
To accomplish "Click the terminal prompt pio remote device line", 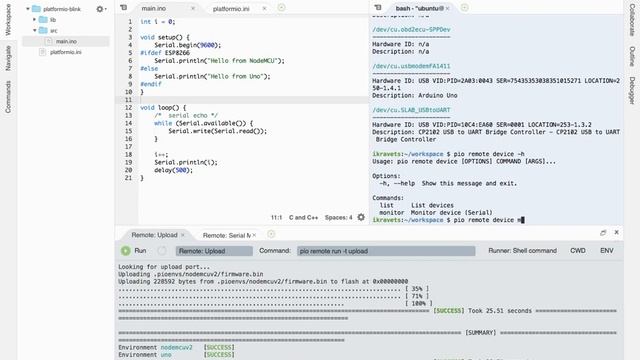I will click(448, 220).
